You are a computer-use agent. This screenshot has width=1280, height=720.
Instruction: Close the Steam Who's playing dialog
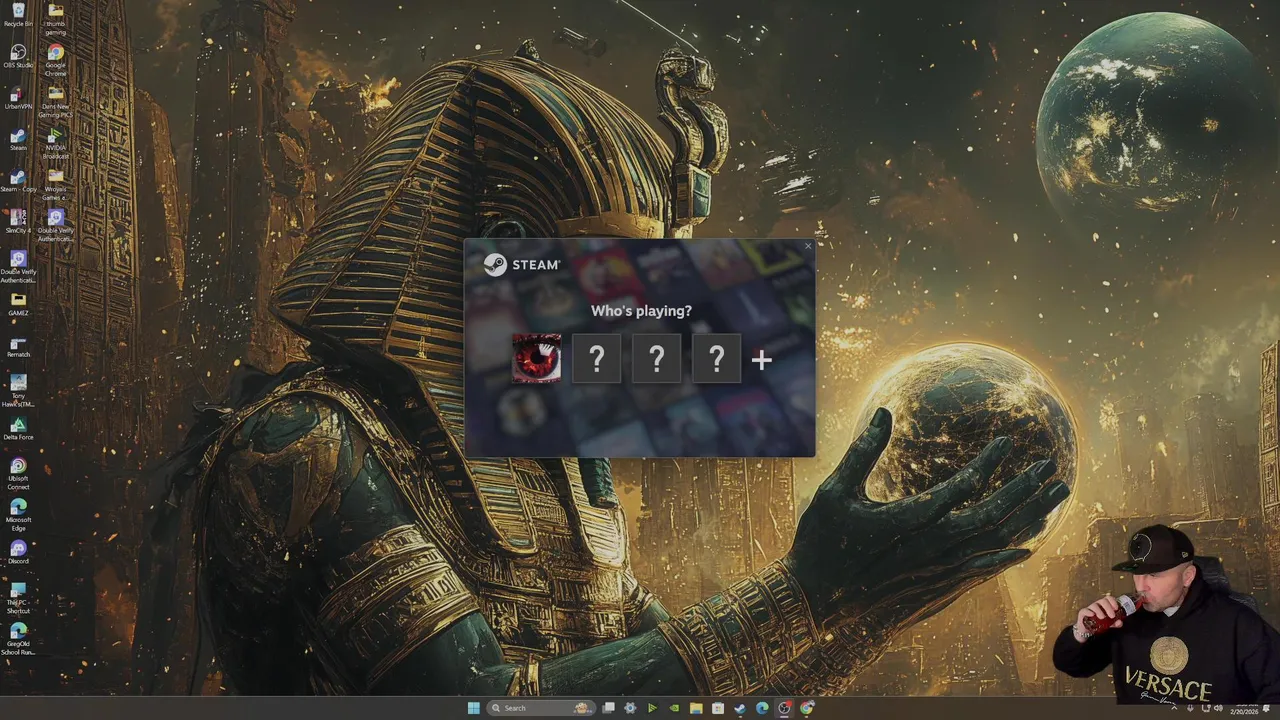coord(808,246)
